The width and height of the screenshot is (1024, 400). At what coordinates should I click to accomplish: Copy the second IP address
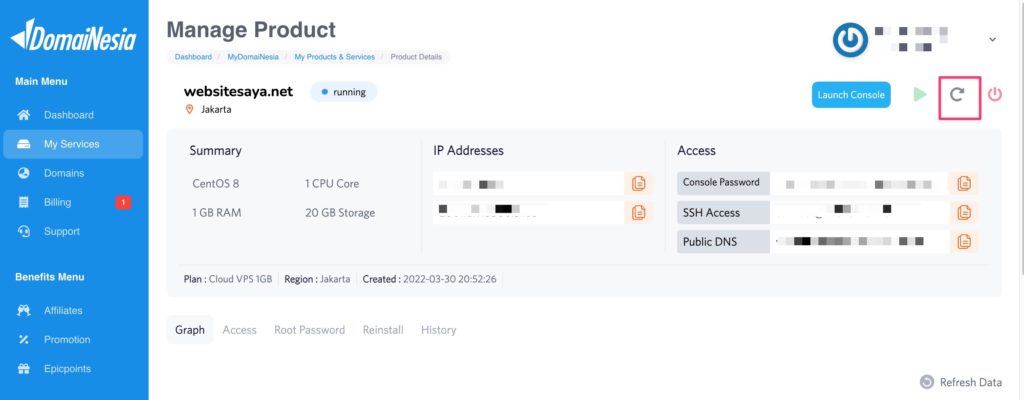tap(639, 212)
